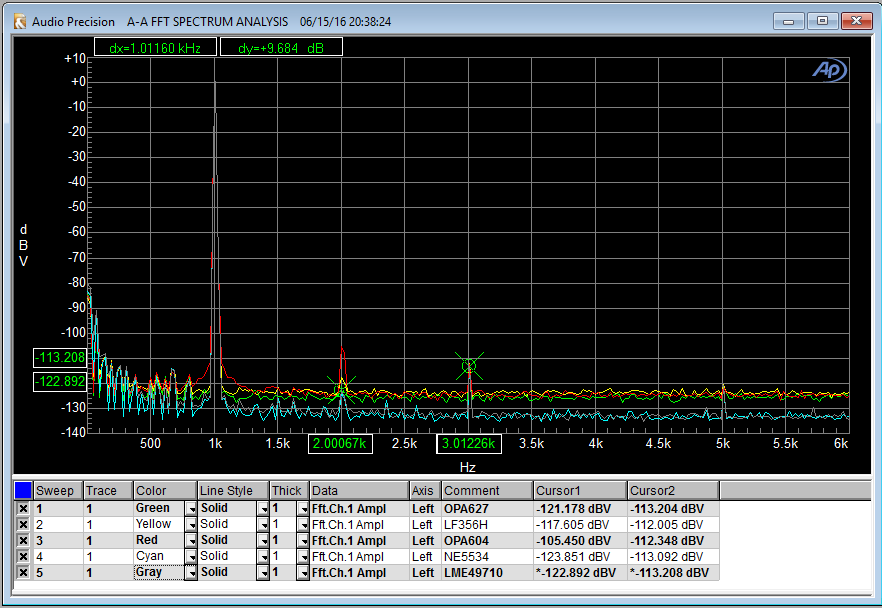Click the Axis column header

(x=425, y=490)
